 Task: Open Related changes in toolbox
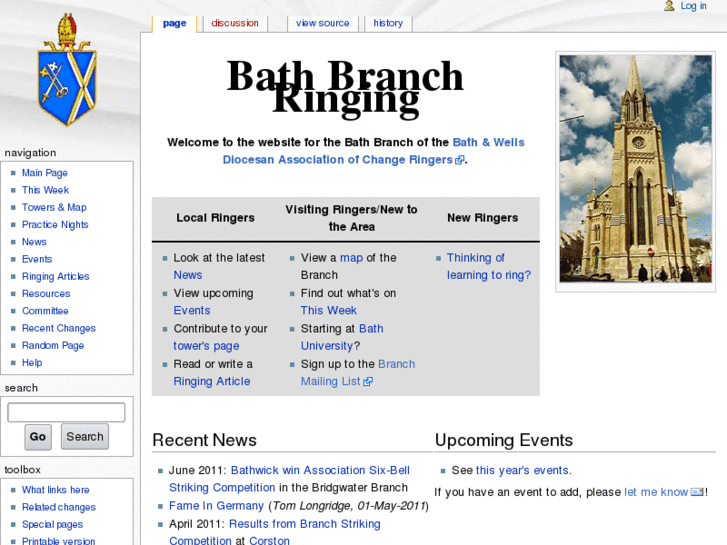58,507
